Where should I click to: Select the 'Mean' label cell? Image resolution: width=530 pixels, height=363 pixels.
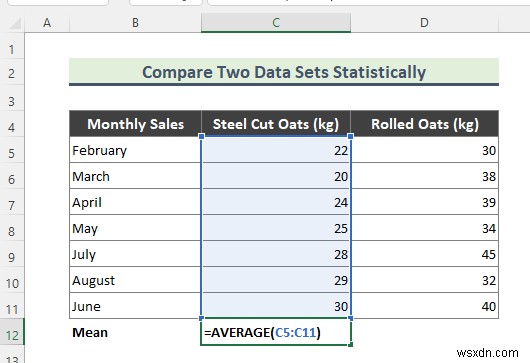pos(135,332)
